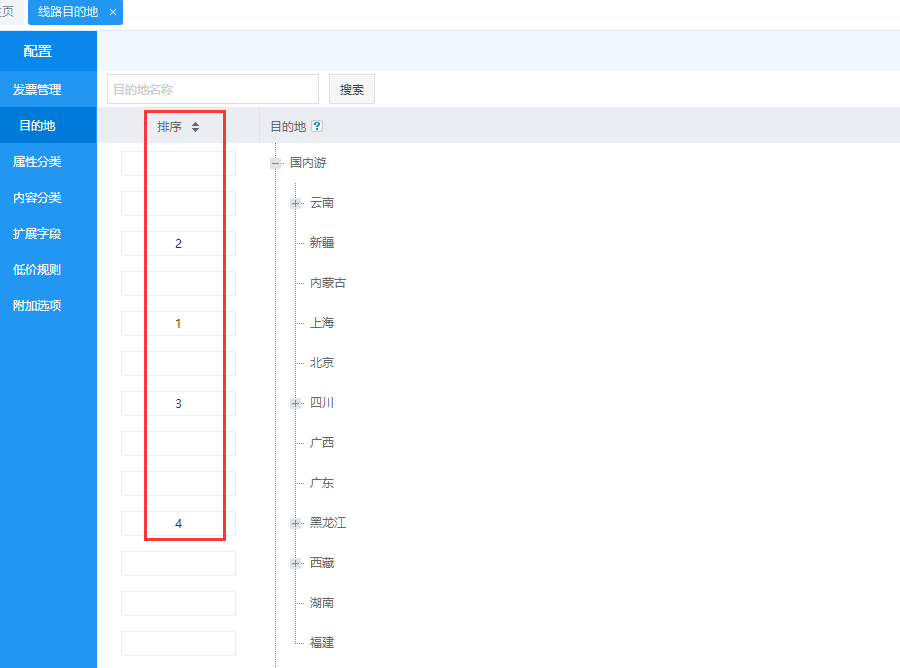900x668 pixels.
Task: Expand the 西藏 tree node
Action: [295, 563]
